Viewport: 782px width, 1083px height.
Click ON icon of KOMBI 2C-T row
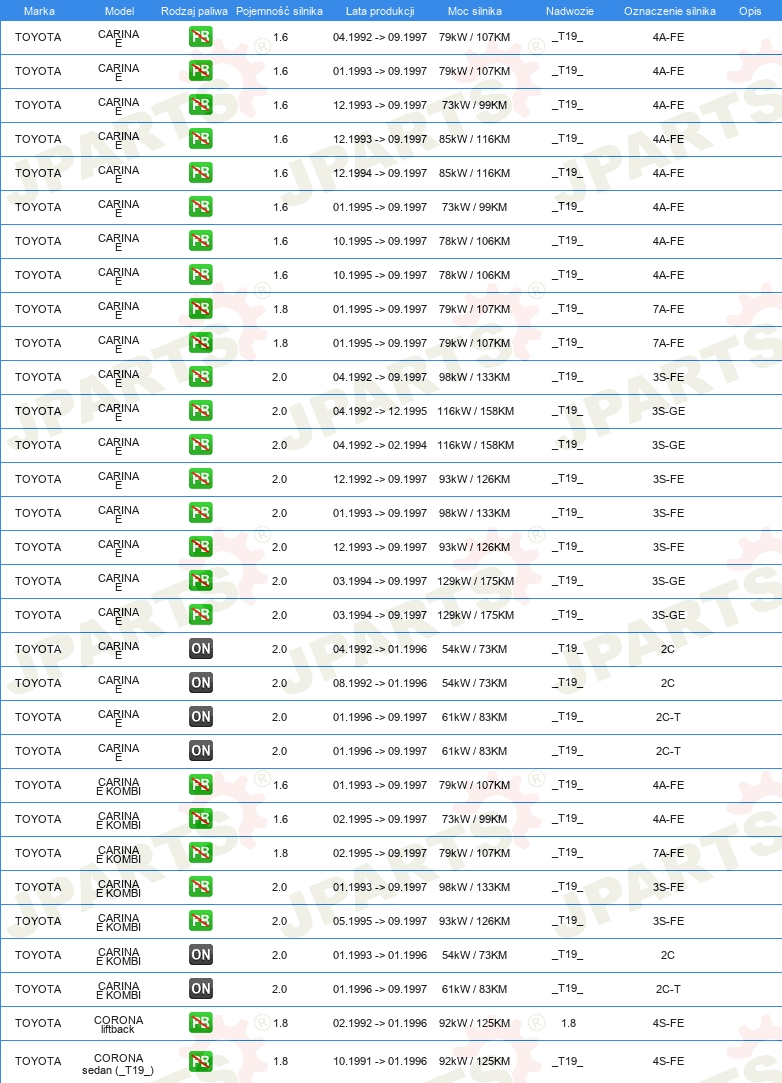click(200, 988)
